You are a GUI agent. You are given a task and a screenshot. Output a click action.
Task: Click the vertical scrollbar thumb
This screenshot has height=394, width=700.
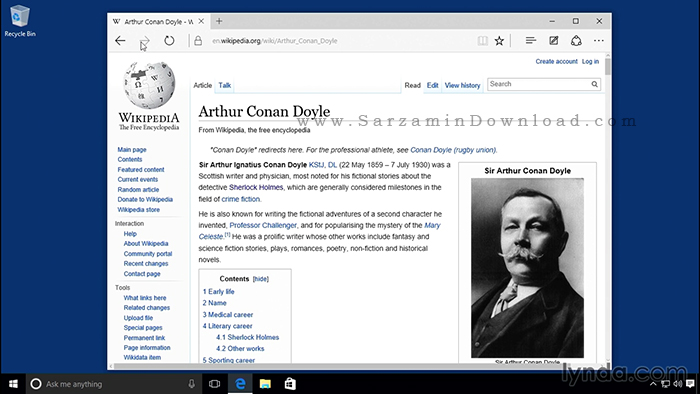[608, 66]
